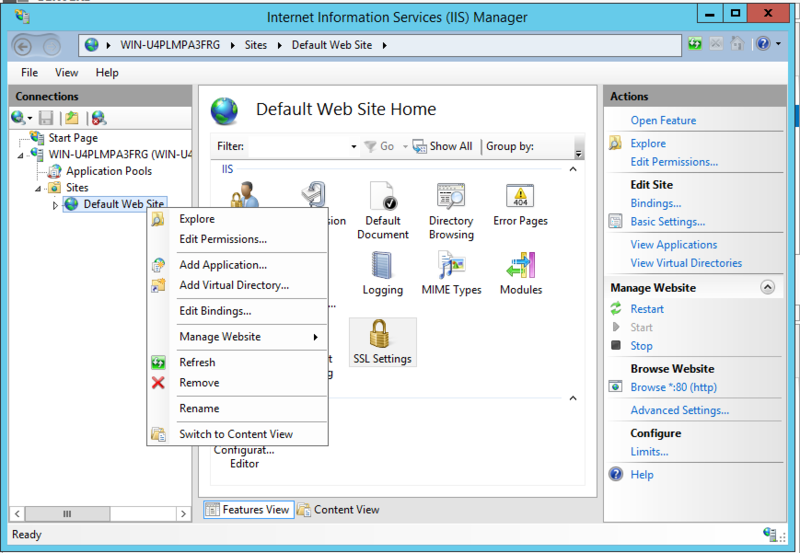Click the save connections disk icon

46,118
